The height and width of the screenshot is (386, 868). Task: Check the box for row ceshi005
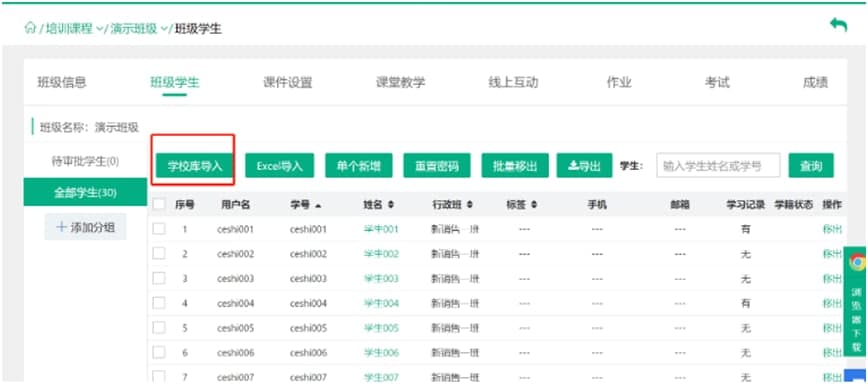159,328
